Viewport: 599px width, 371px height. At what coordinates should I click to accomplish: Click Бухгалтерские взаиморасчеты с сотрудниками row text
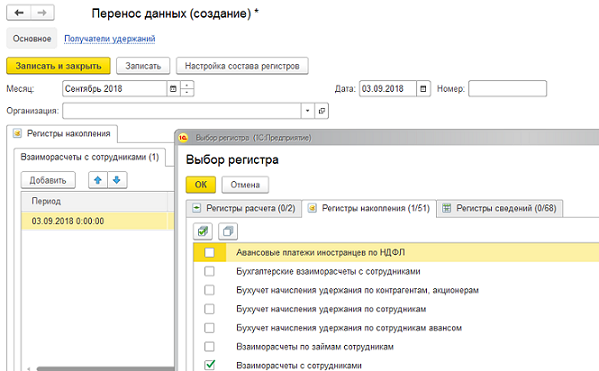tap(328, 271)
